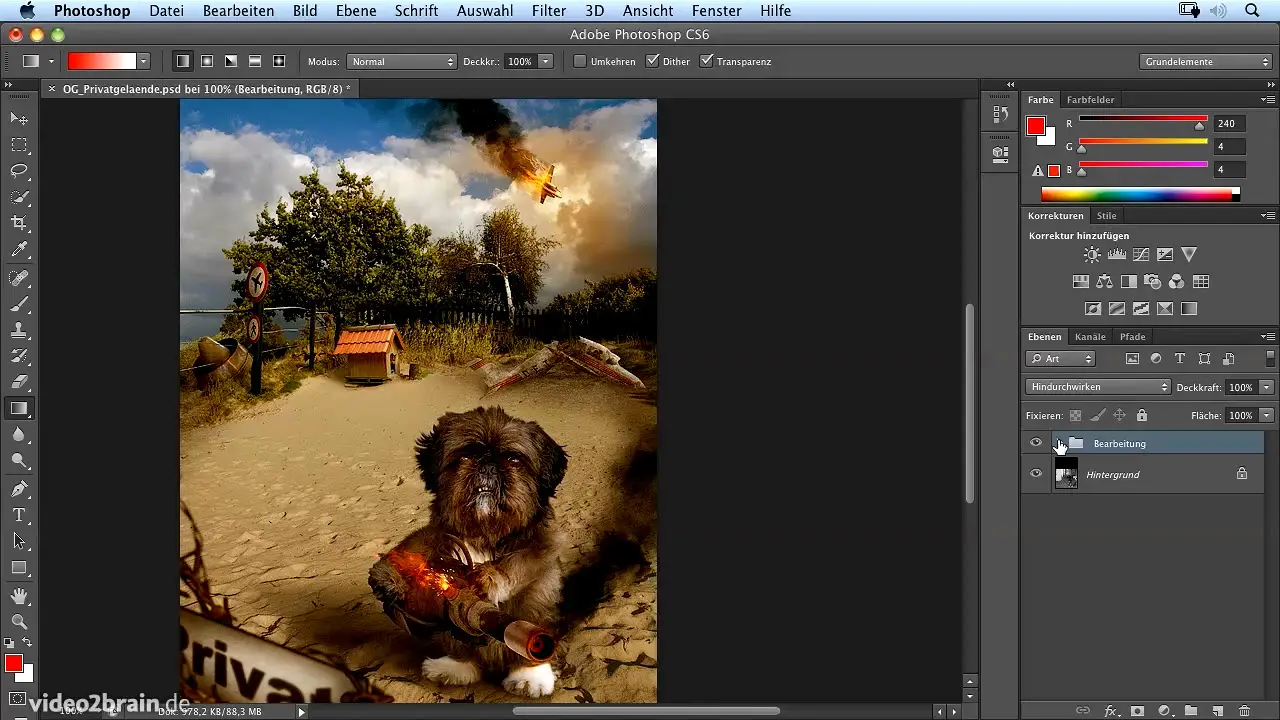
Task: Select the Eraser tool
Action: pyautogui.click(x=19, y=382)
